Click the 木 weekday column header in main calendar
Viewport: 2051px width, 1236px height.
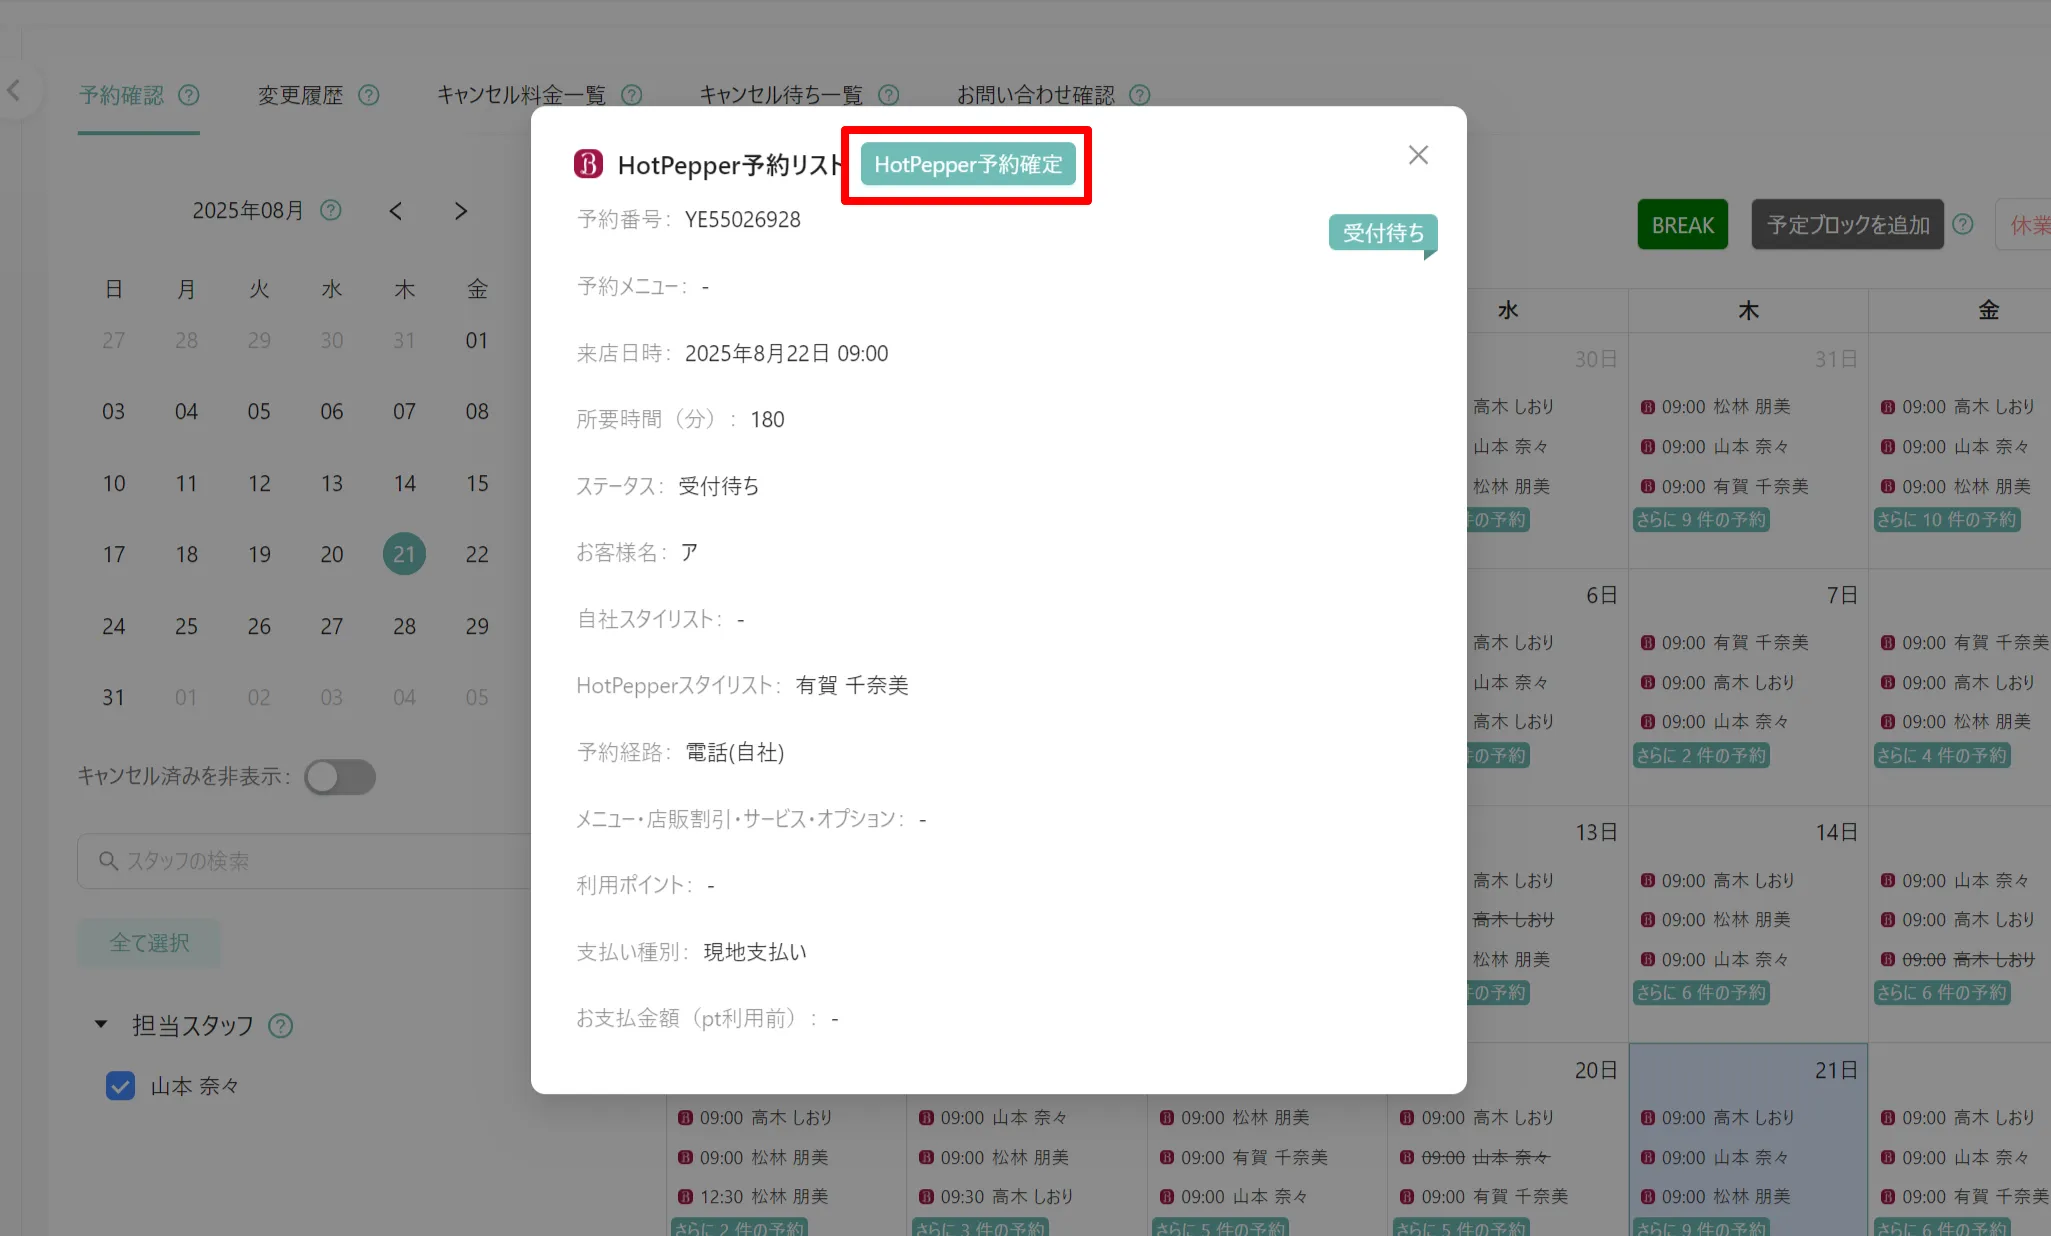point(1748,311)
